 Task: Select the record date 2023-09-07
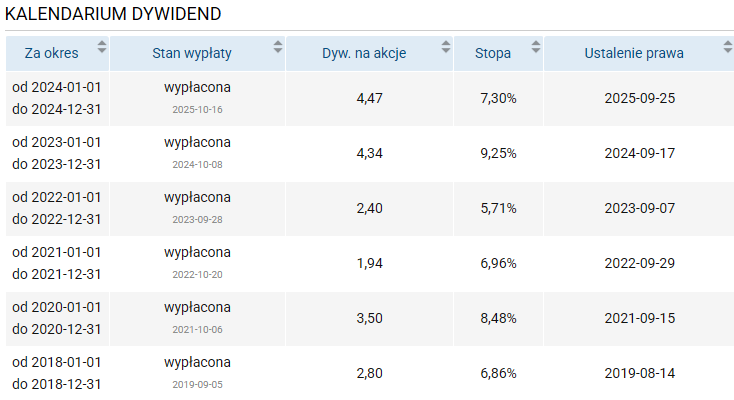(640, 208)
